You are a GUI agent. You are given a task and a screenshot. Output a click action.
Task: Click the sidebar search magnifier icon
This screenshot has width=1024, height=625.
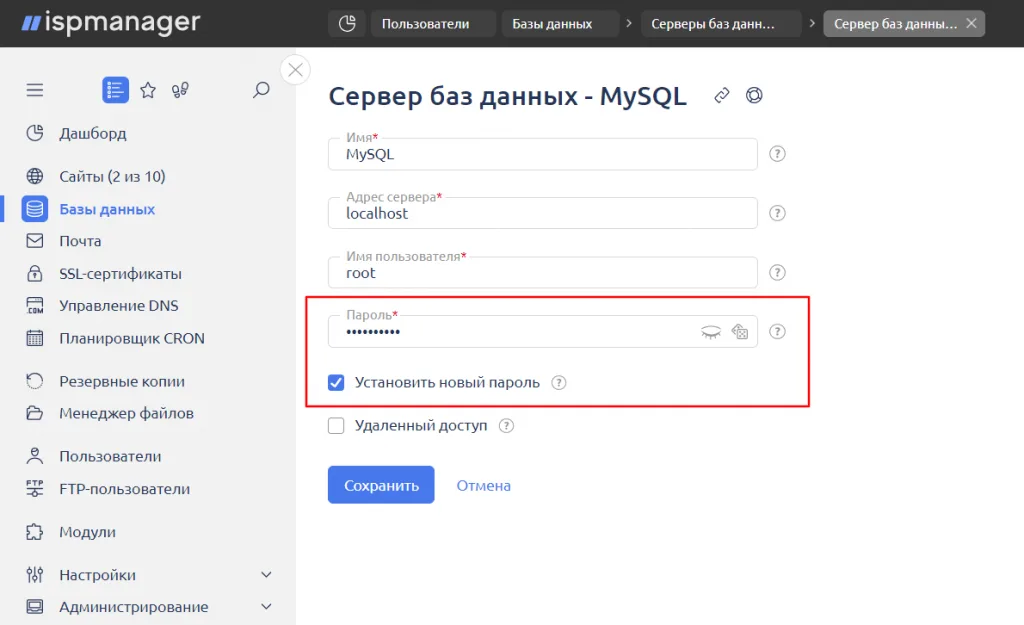tap(261, 90)
